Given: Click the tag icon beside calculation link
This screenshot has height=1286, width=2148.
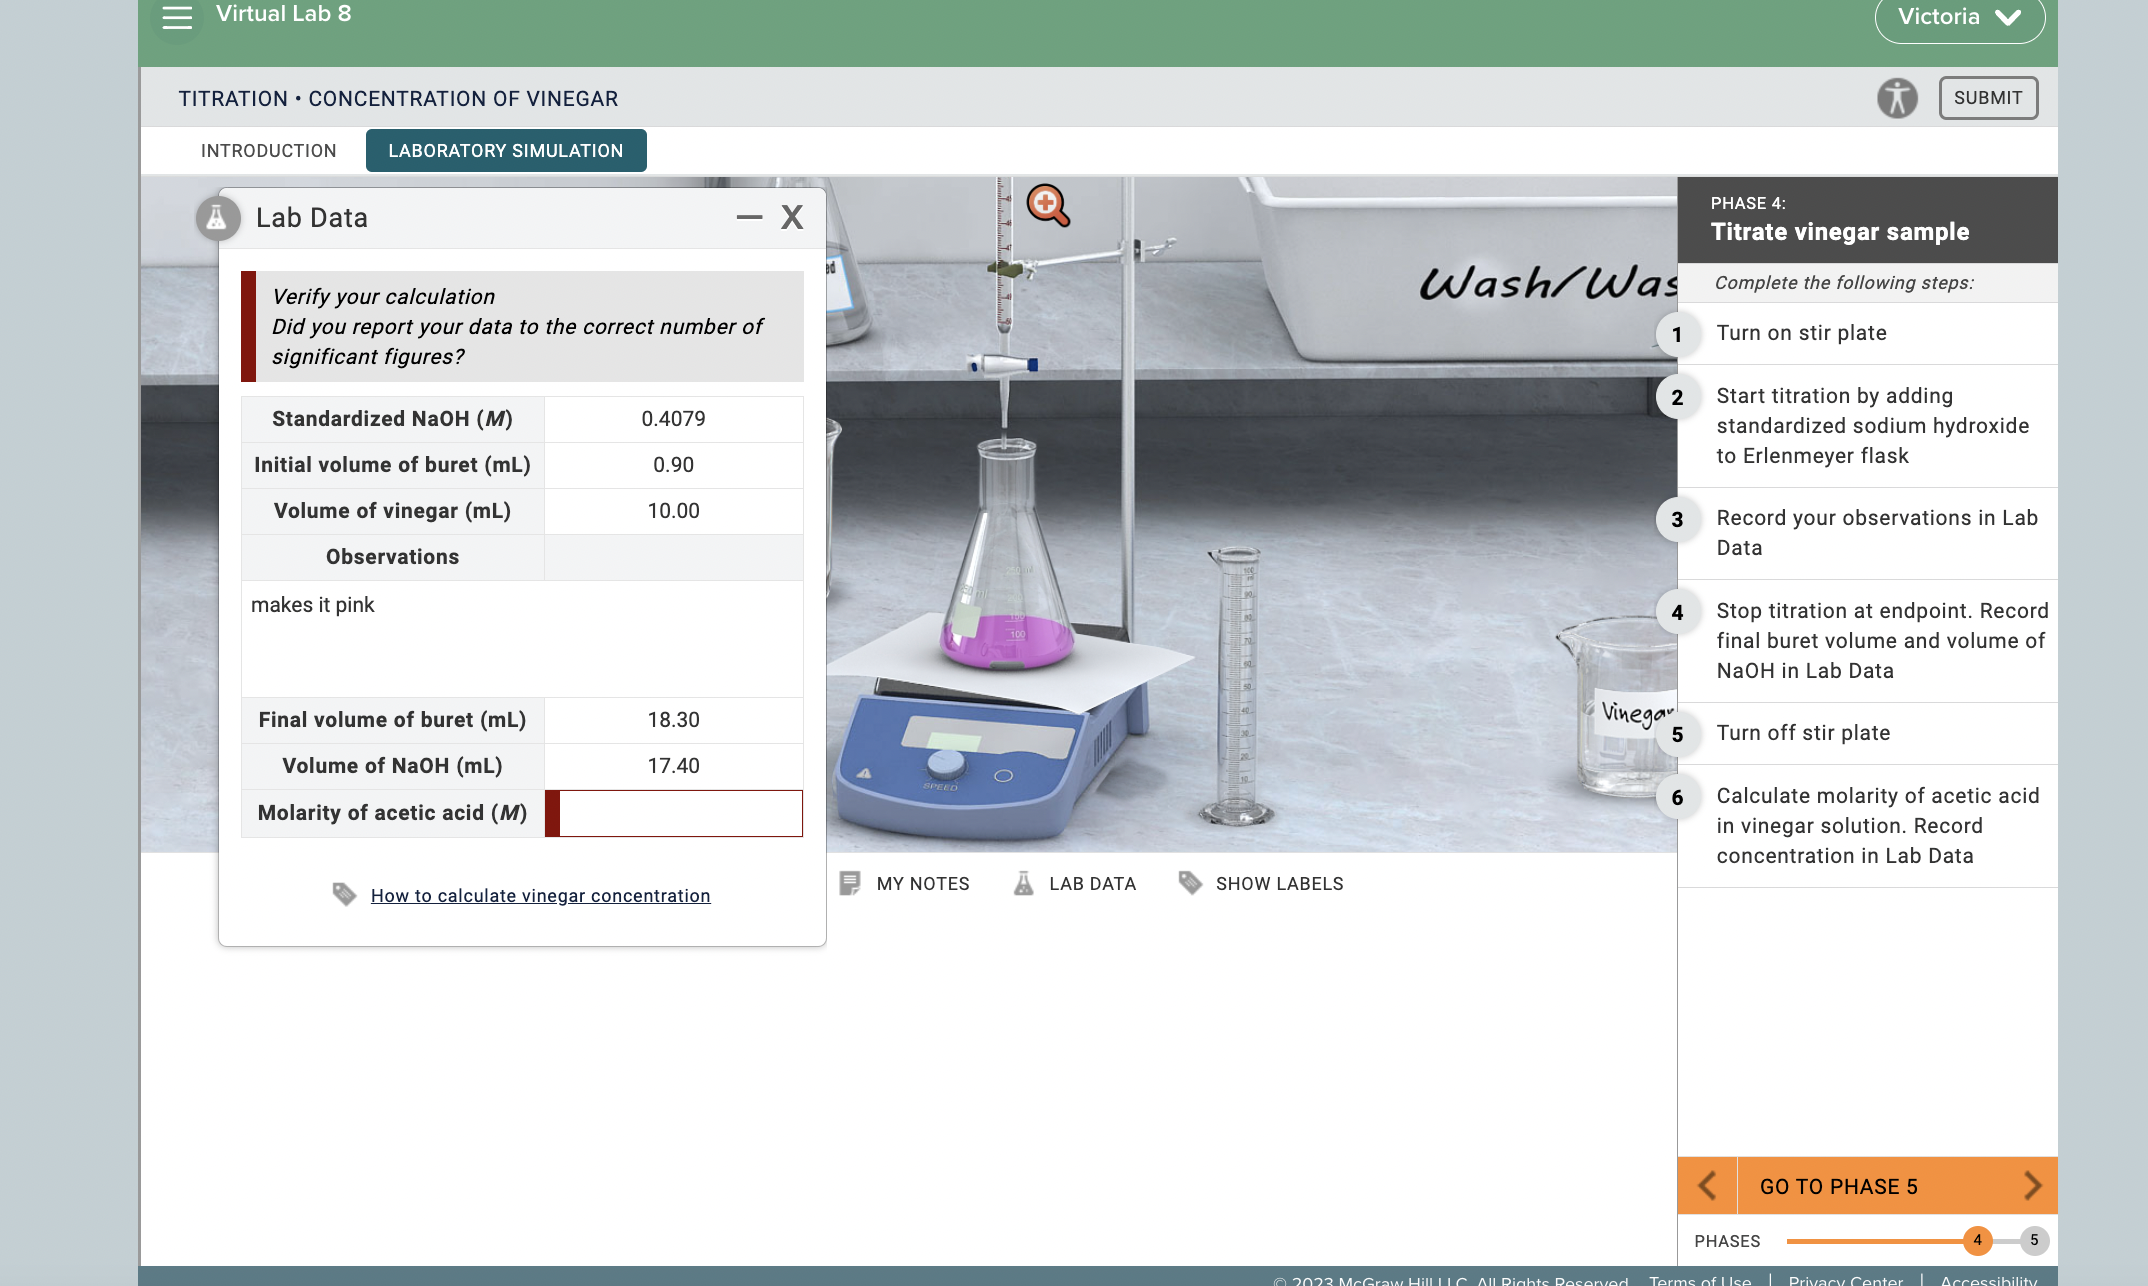Looking at the screenshot, I should point(344,895).
